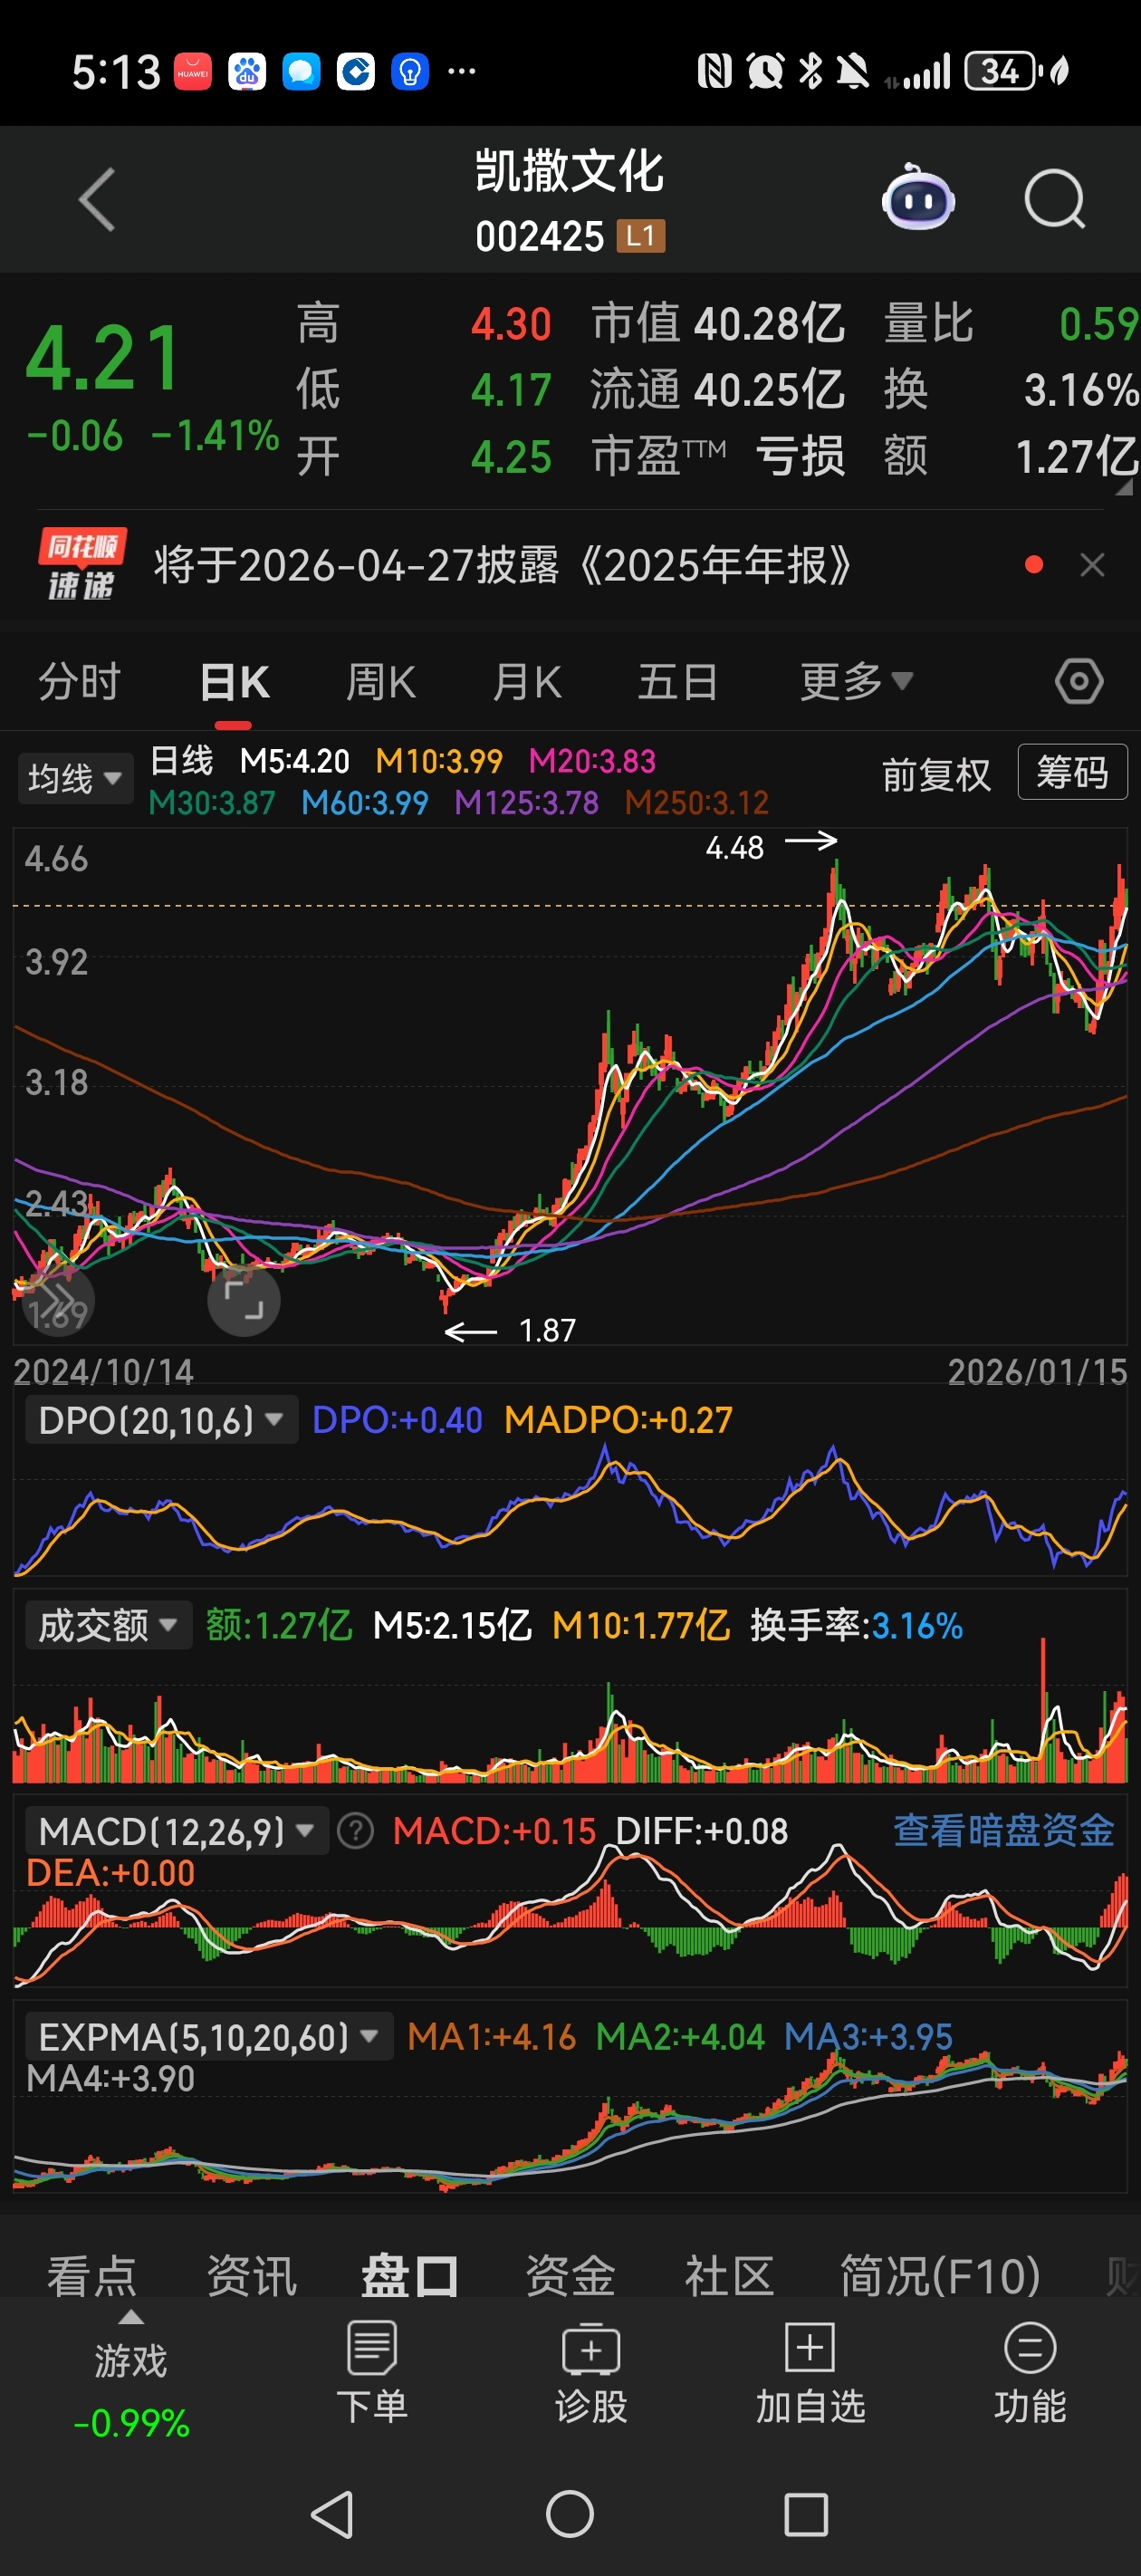The width and height of the screenshot is (1141, 2576).
Task: Open the 资金 capital flow tab
Action: click(x=570, y=2277)
